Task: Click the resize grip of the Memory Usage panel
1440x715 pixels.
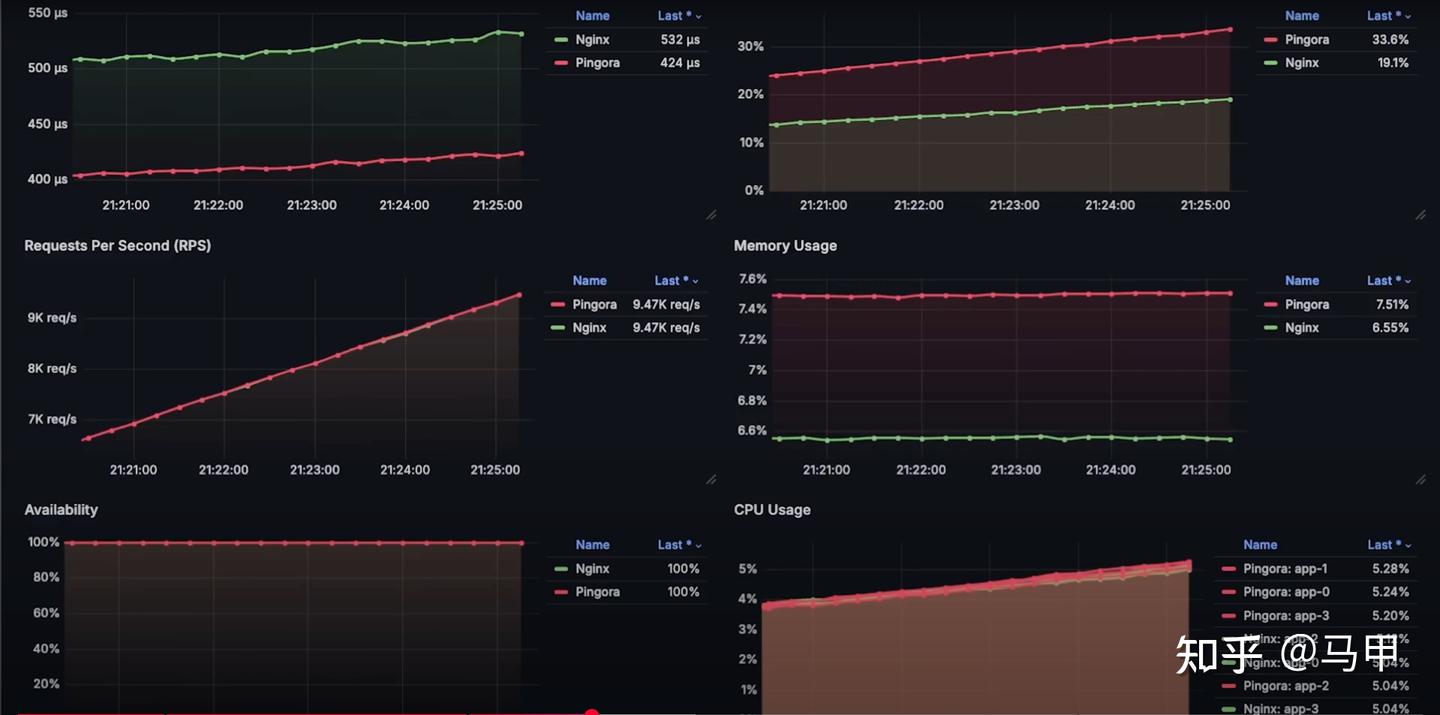Action: [1420, 479]
